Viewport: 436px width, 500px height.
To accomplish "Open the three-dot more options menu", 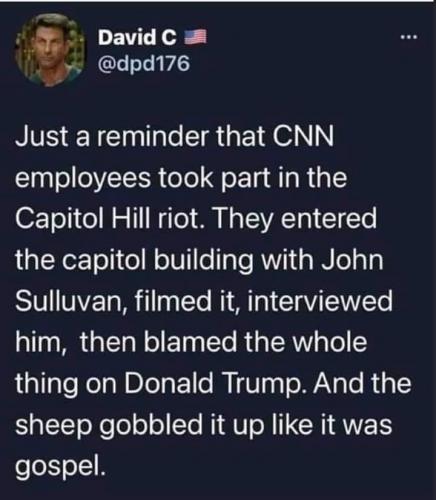I will coord(409,37).
